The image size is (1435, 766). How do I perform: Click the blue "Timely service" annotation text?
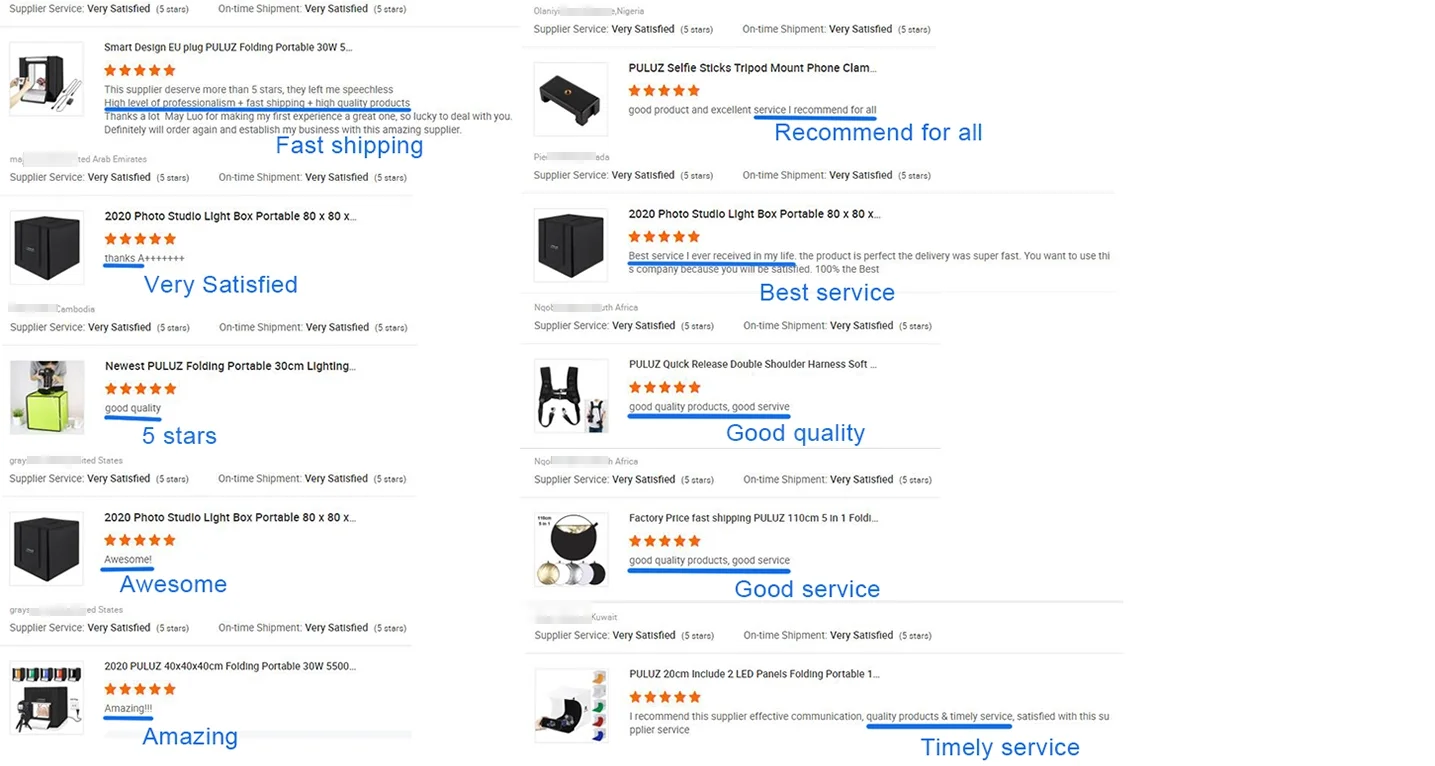(999, 748)
